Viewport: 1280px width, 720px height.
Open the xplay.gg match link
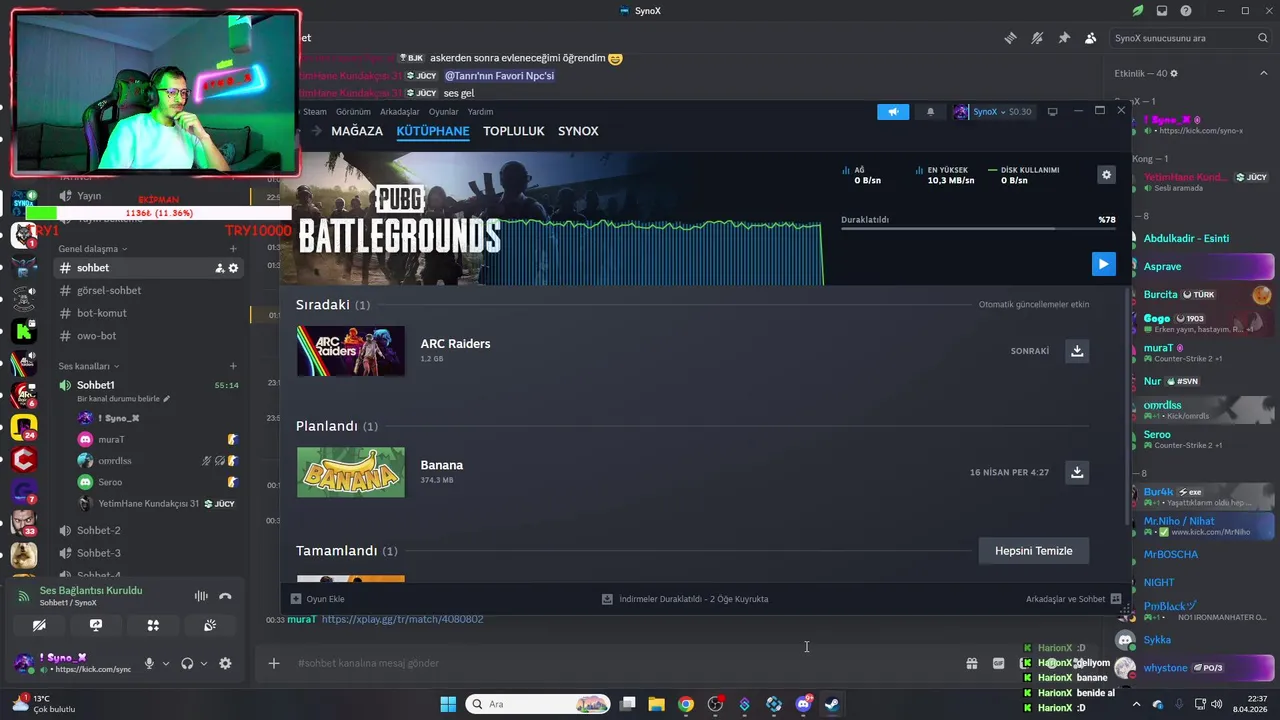coord(402,619)
